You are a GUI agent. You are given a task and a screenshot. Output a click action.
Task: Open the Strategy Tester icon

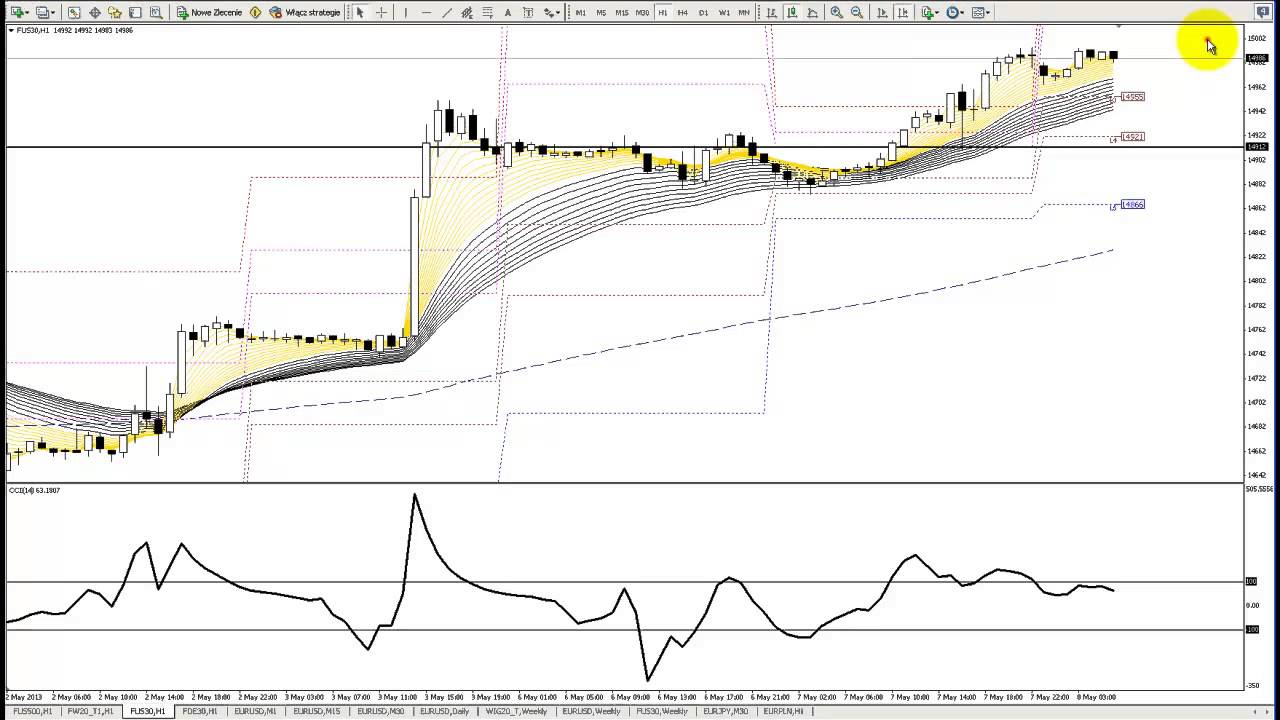[x=156, y=12]
